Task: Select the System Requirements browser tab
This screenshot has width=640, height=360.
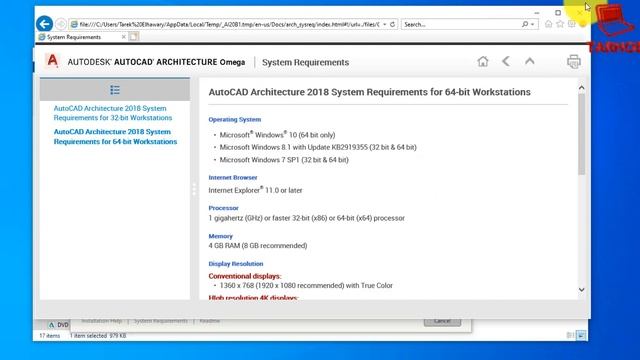Action: tap(82, 37)
